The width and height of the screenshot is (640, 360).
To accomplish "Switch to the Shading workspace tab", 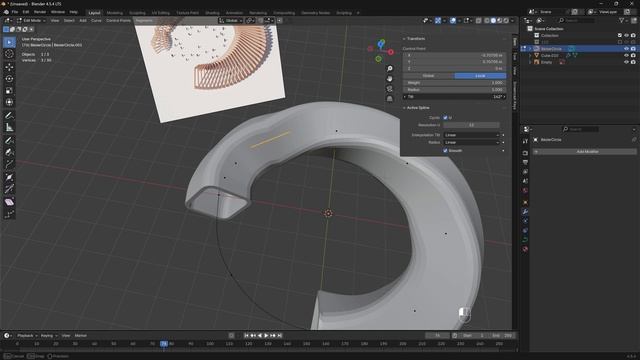I will [x=212, y=13].
